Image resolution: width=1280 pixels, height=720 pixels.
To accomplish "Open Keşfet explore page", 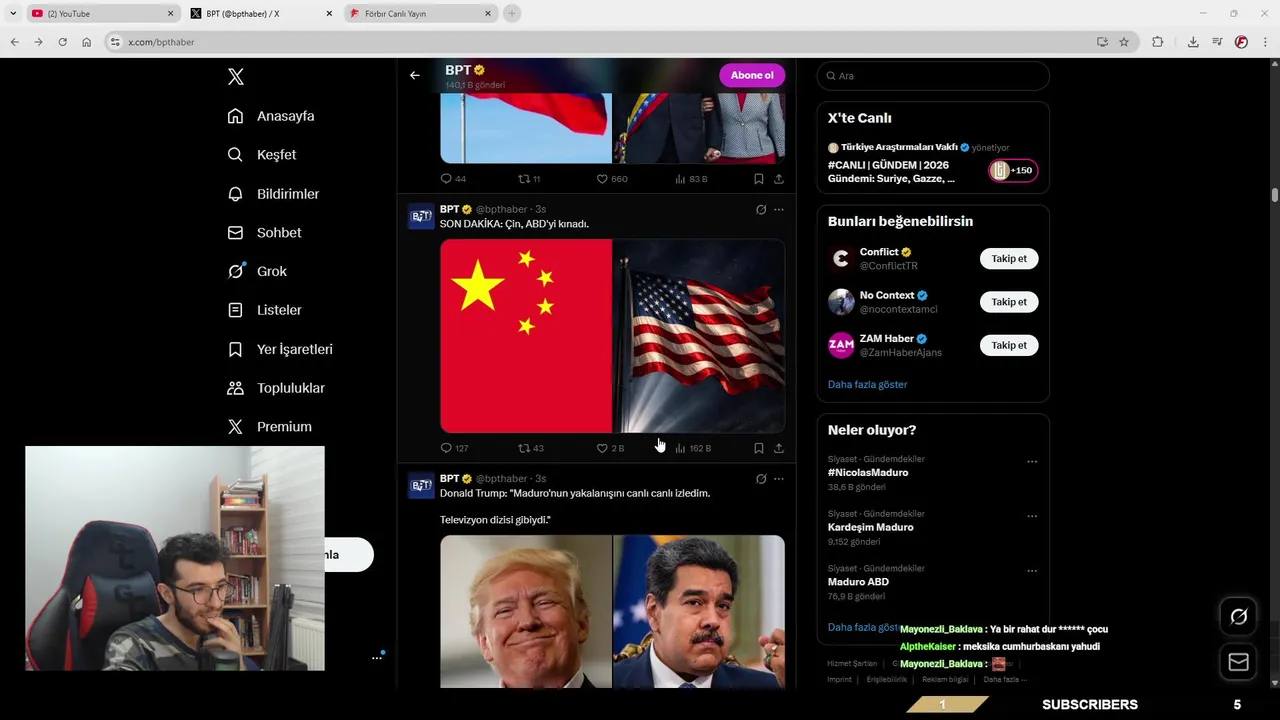I will tap(262, 155).
